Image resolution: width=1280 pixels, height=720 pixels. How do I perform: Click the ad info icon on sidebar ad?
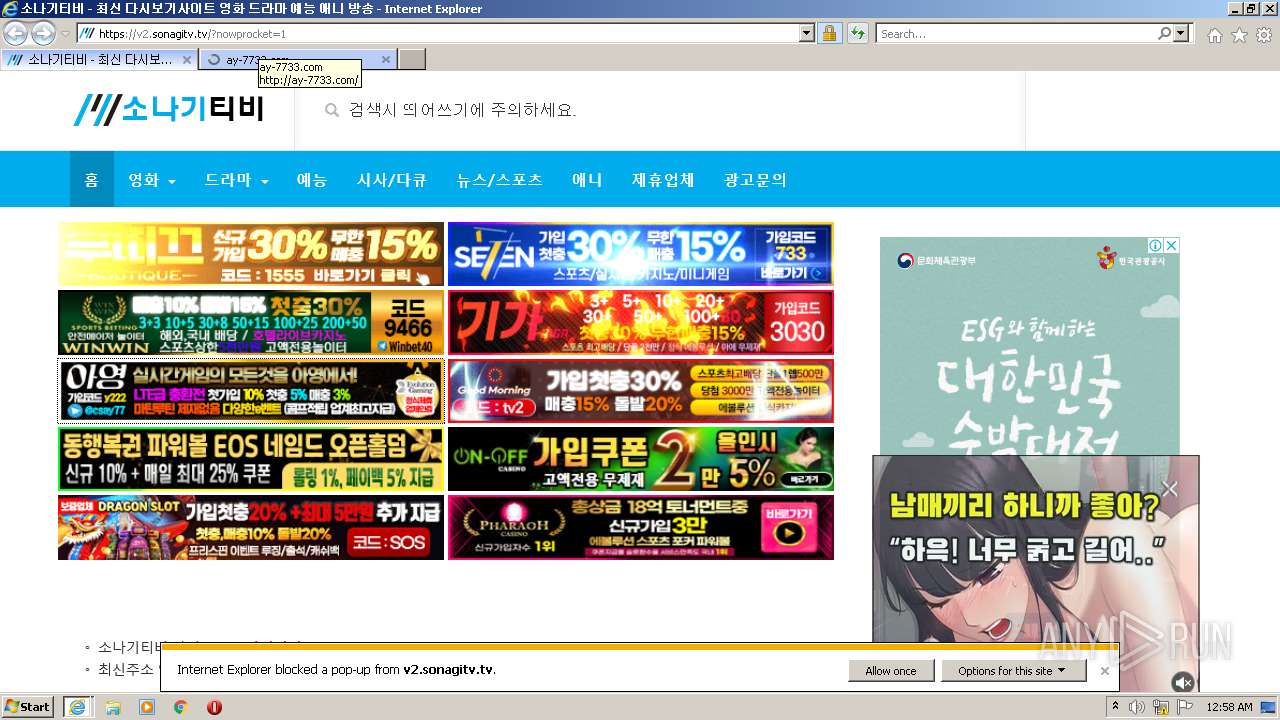pyautogui.click(x=1155, y=245)
